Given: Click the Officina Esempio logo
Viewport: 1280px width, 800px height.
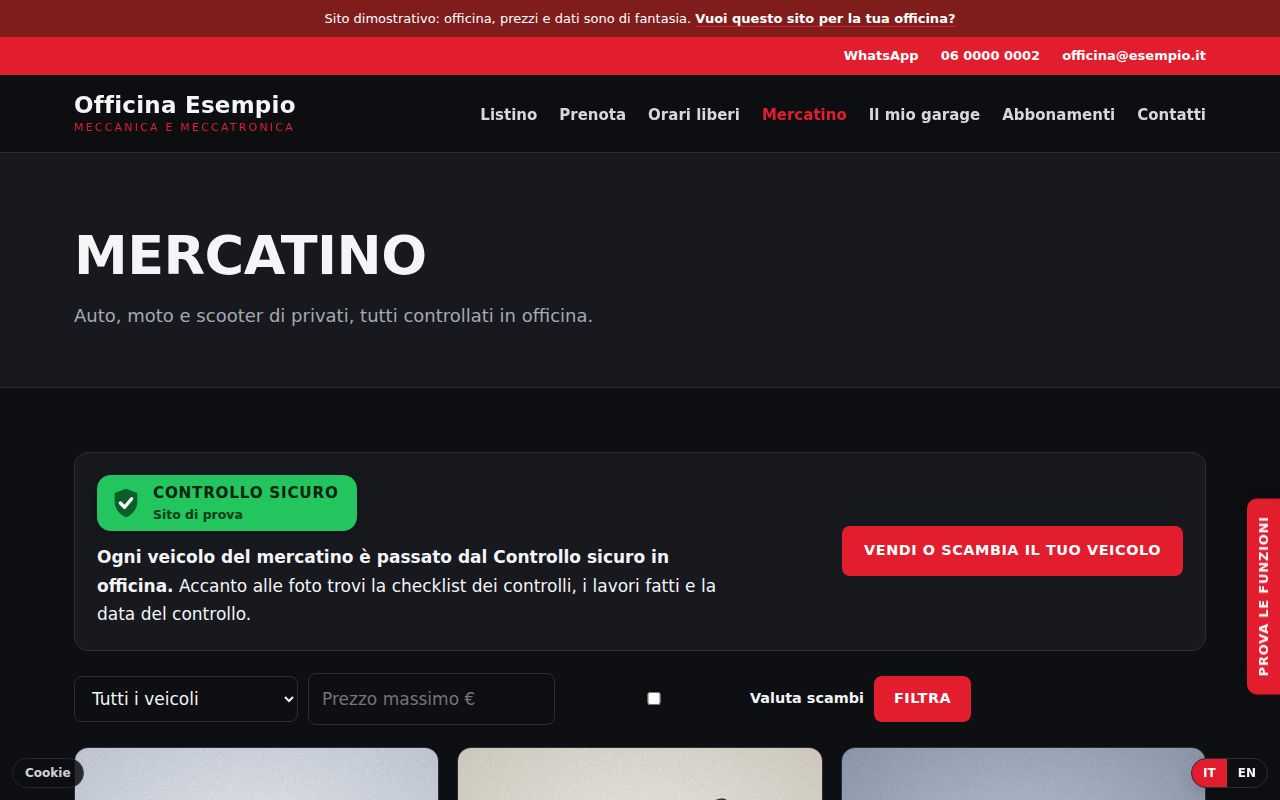Looking at the screenshot, I should 185,113.
